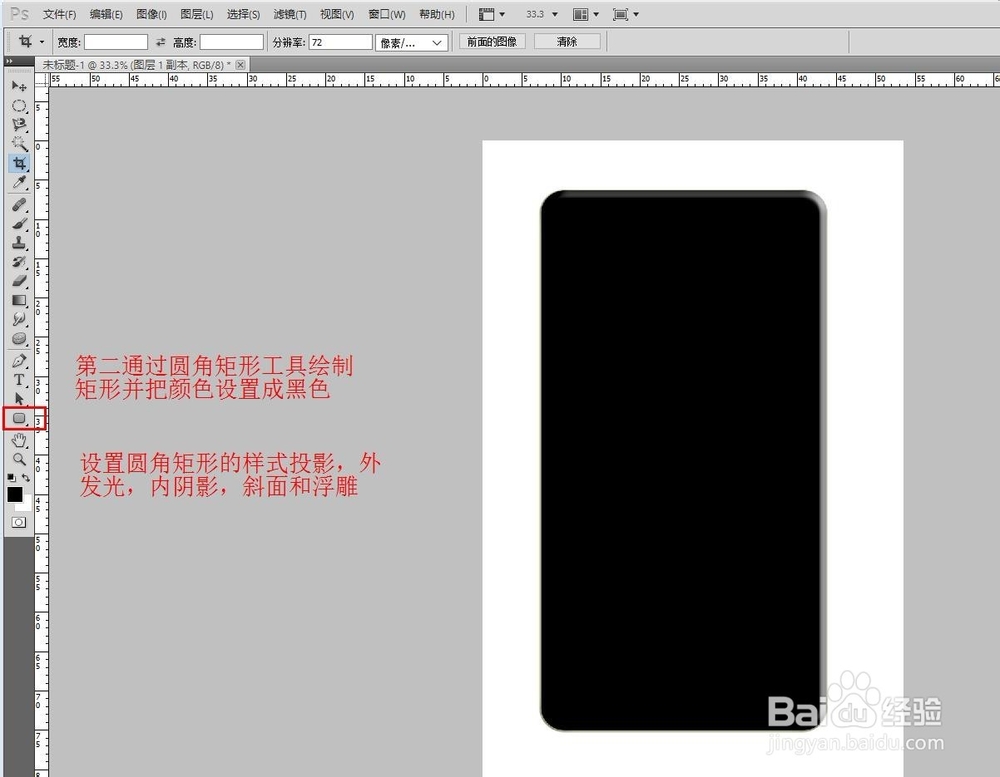This screenshot has height=777, width=1000.
Task: Click the white background color swatch
Action: coord(26,505)
